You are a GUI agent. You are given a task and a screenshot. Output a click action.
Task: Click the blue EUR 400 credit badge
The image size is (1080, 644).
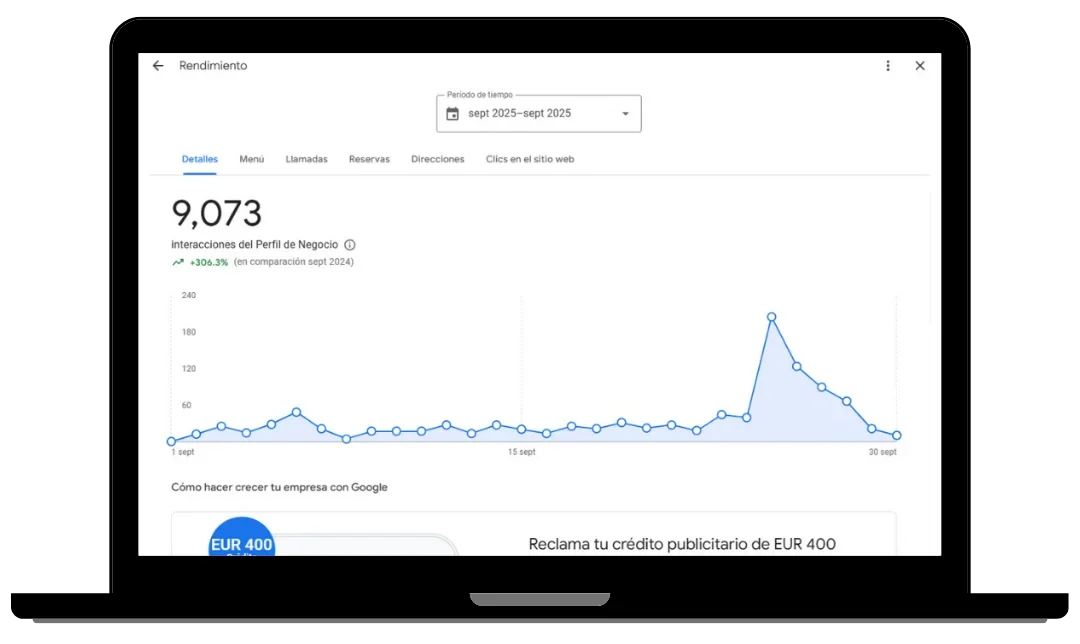coord(242,541)
